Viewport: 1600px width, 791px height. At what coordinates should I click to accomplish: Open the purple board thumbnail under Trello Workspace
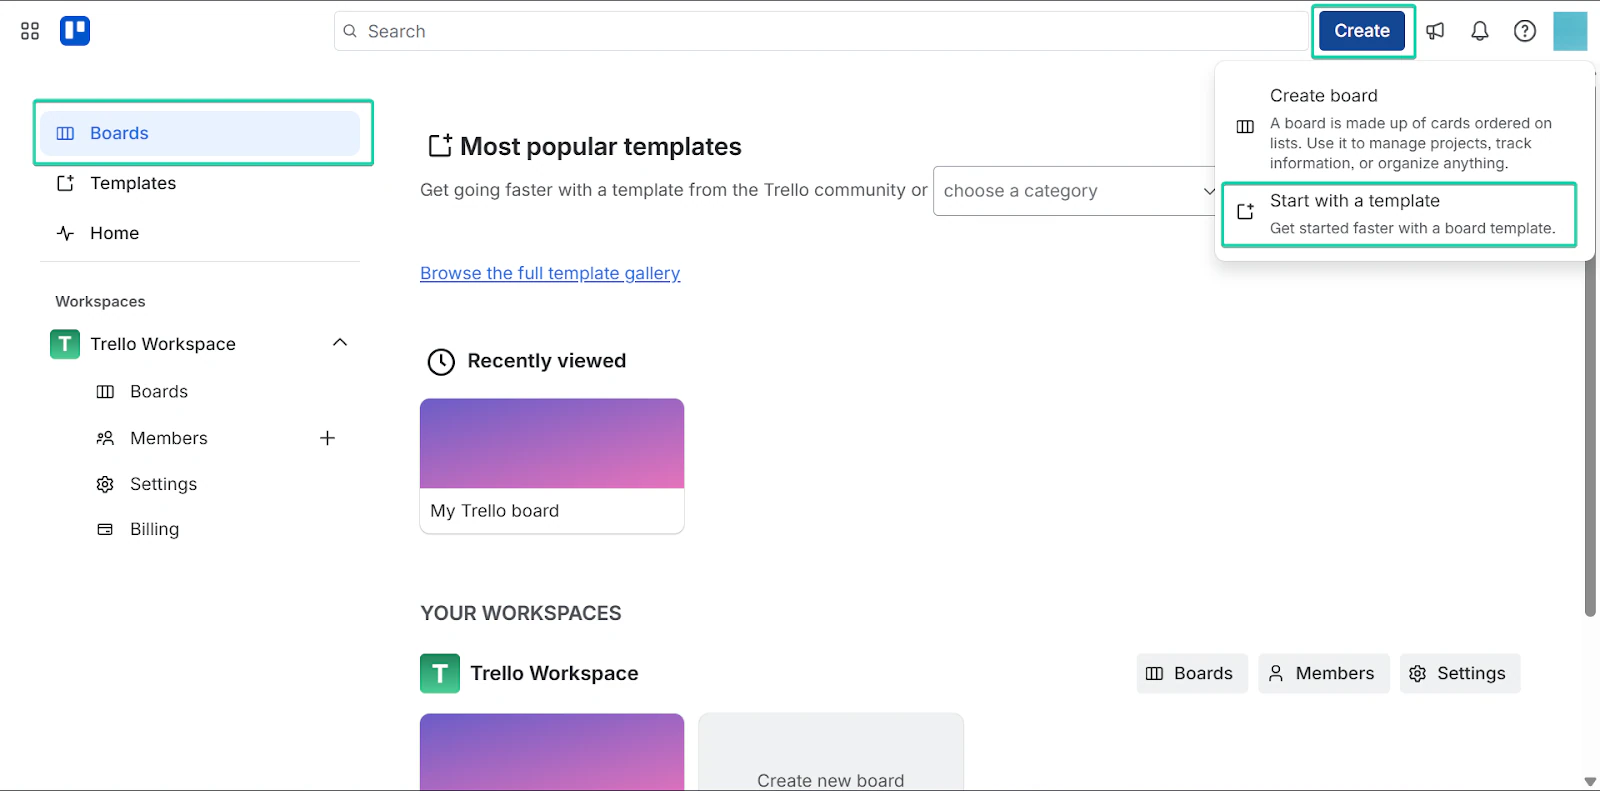click(x=552, y=752)
